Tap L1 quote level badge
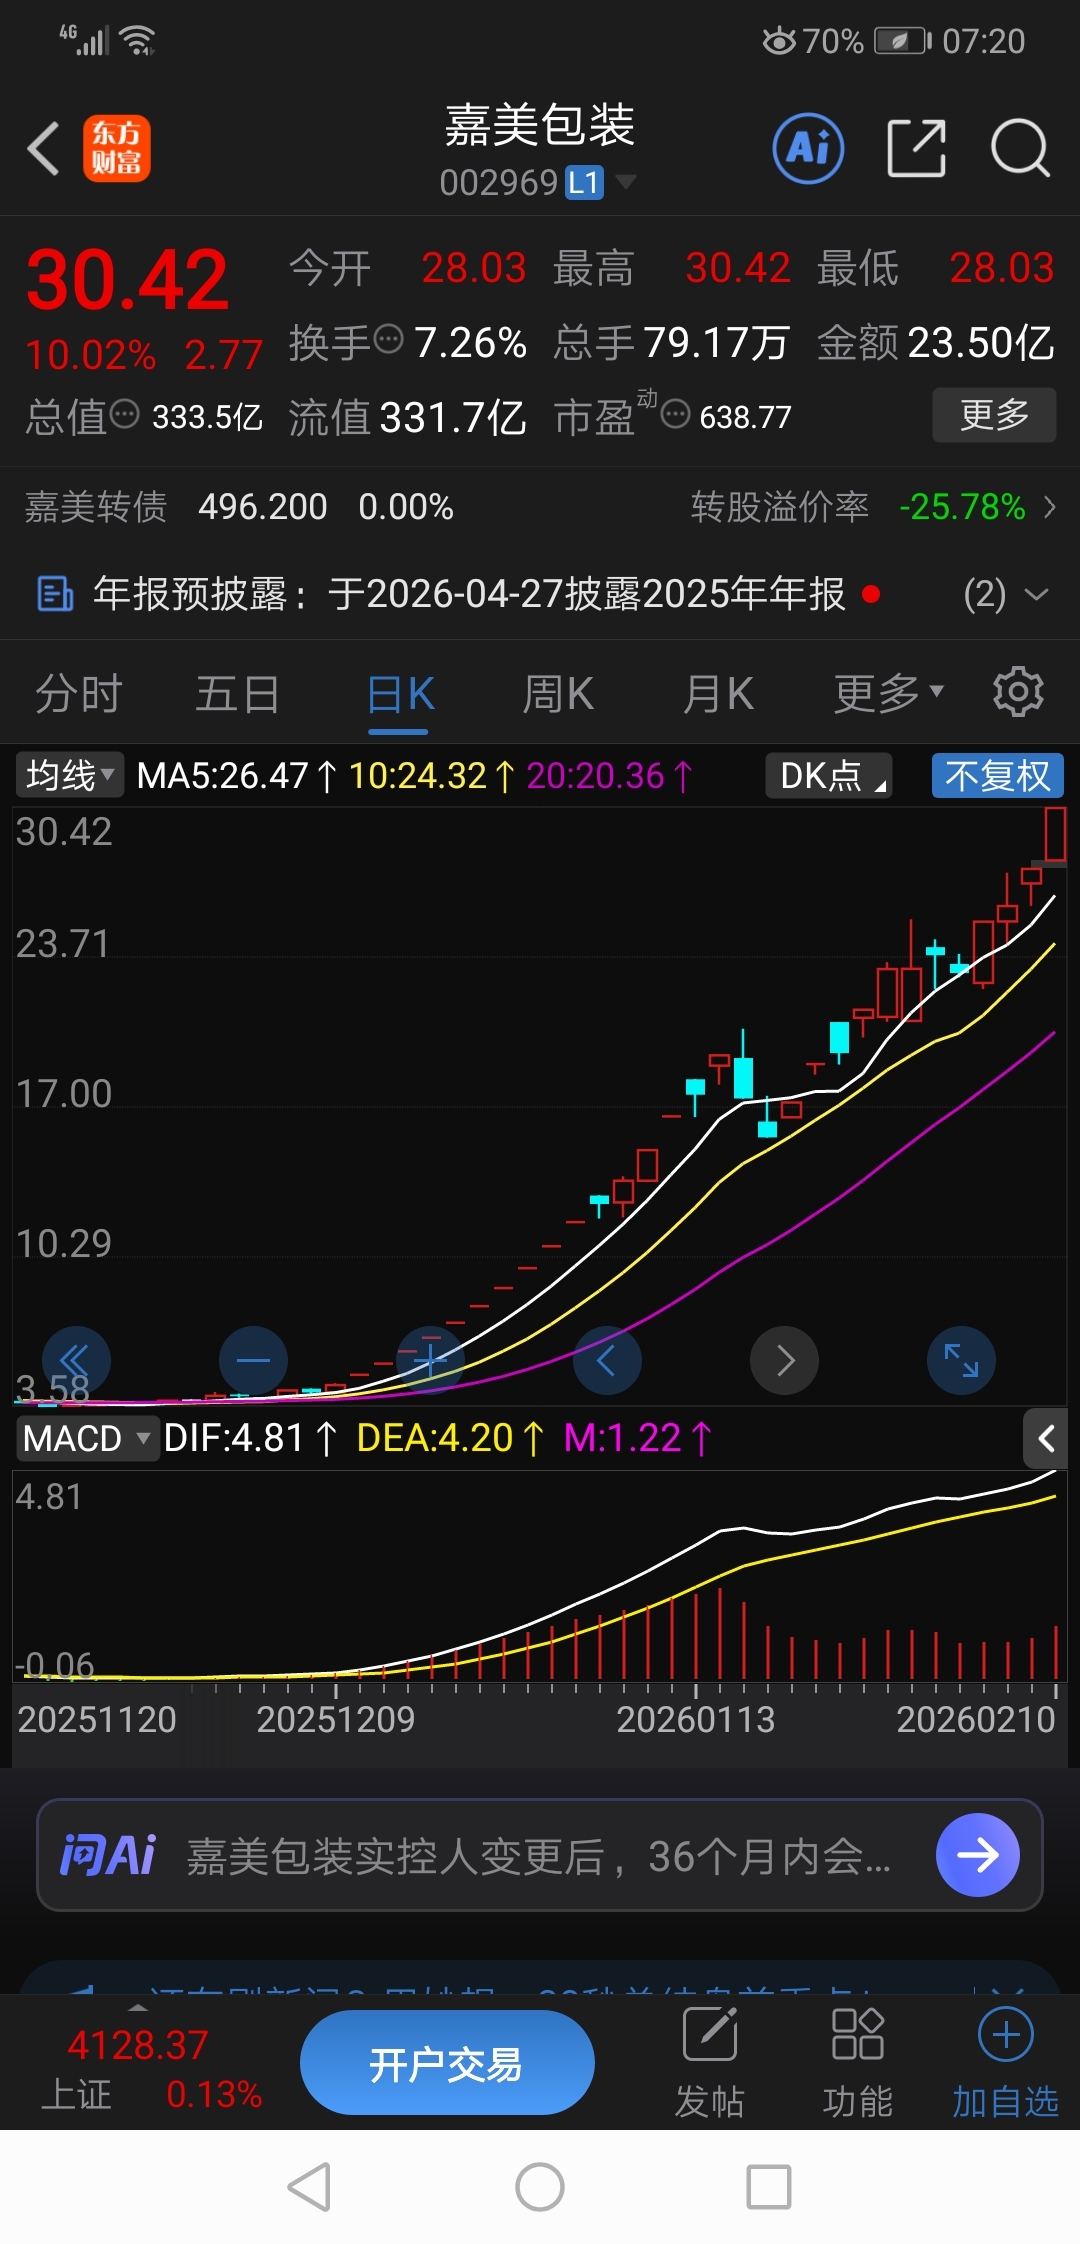Screen dimensions: 1080x2244 (585, 182)
